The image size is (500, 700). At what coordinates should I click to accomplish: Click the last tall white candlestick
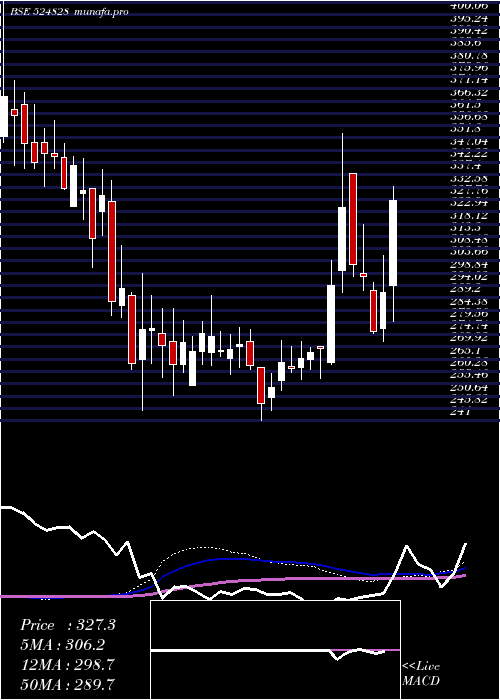[x=393, y=243]
